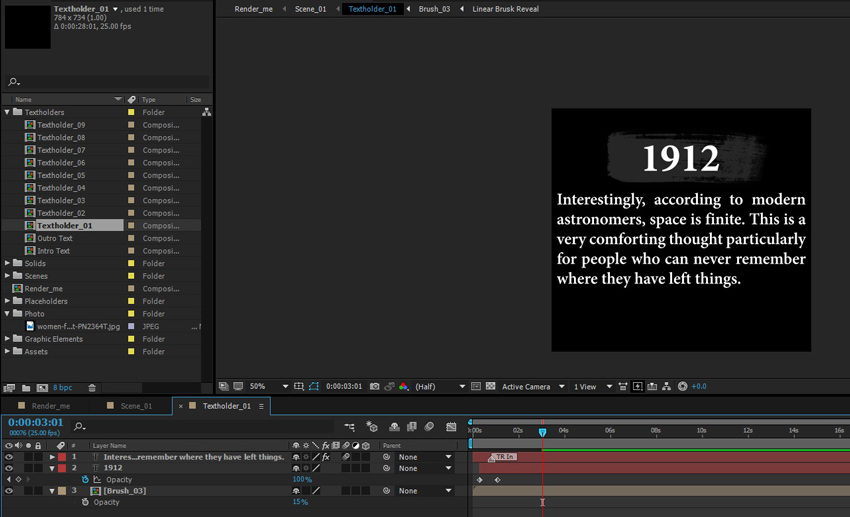Collapse the Textholders folder
Viewport: 850px width, 517px height.
tap(7, 112)
